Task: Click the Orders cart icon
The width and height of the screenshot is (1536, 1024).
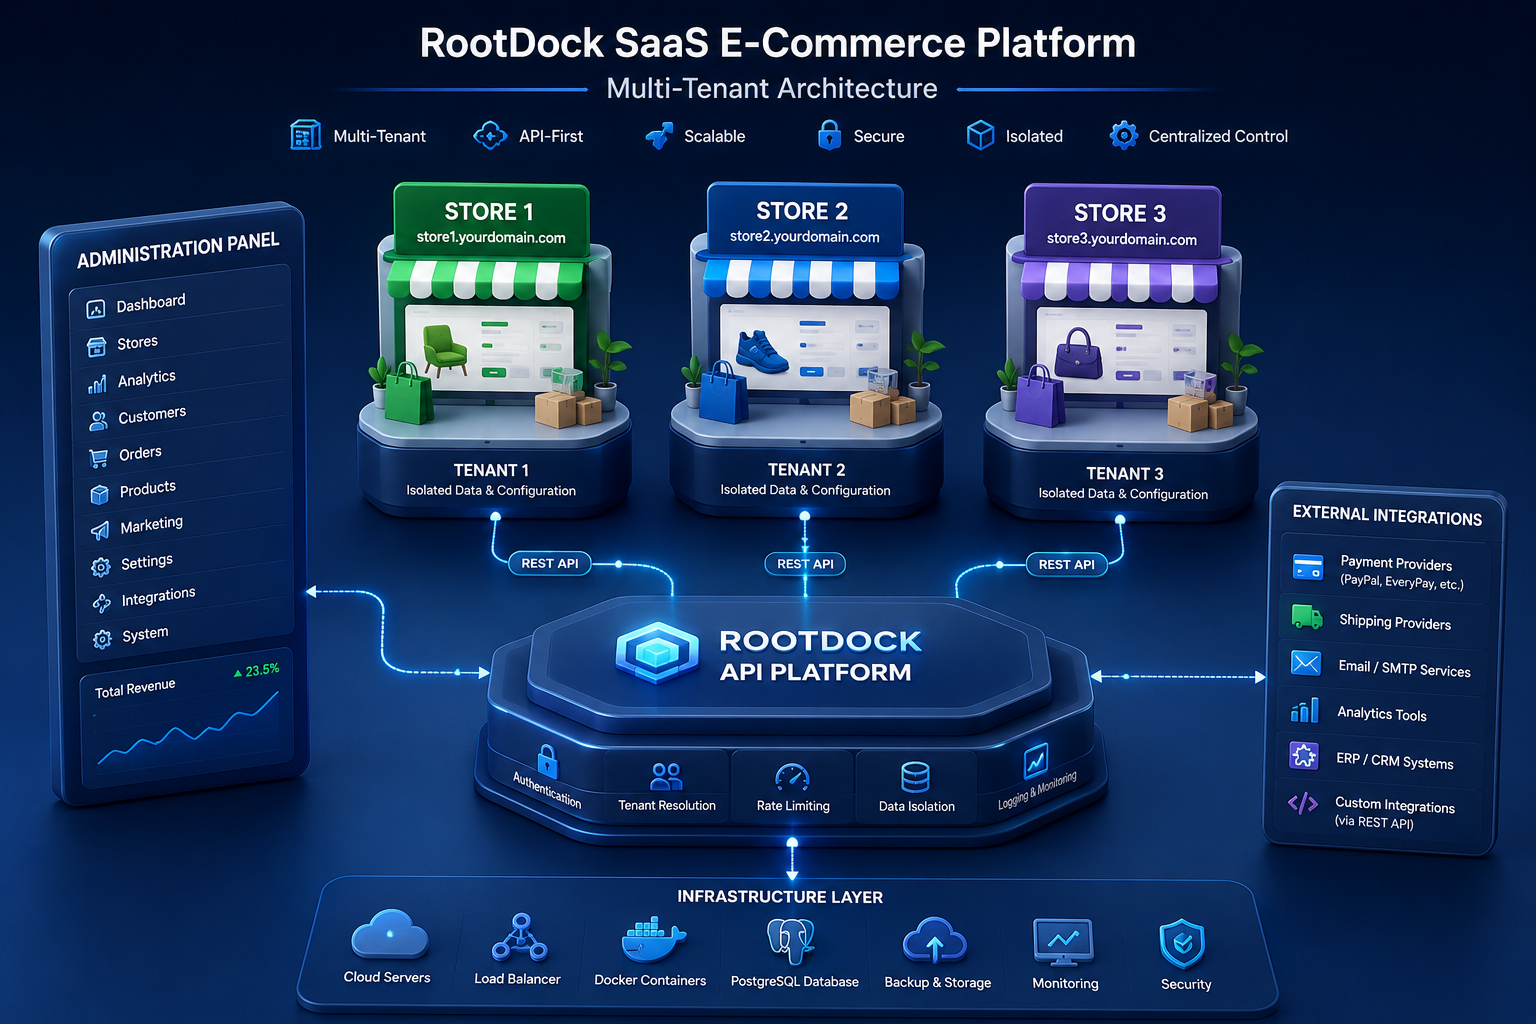Action: click(x=99, y=458)
